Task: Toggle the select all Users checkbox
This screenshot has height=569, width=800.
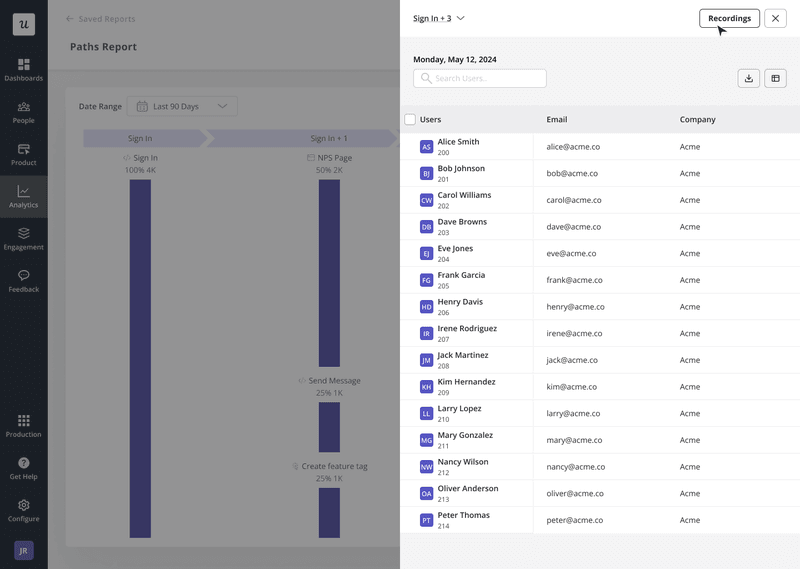Action: click(x=410, y=120)
